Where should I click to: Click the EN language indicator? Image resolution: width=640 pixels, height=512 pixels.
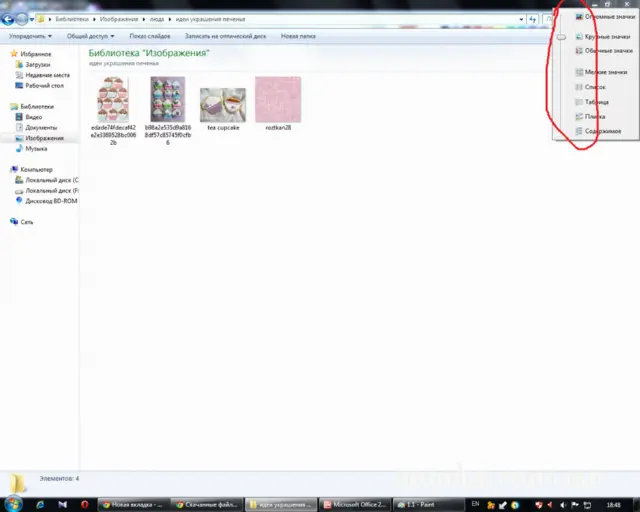pyautogui.click(x=475, y=504)
